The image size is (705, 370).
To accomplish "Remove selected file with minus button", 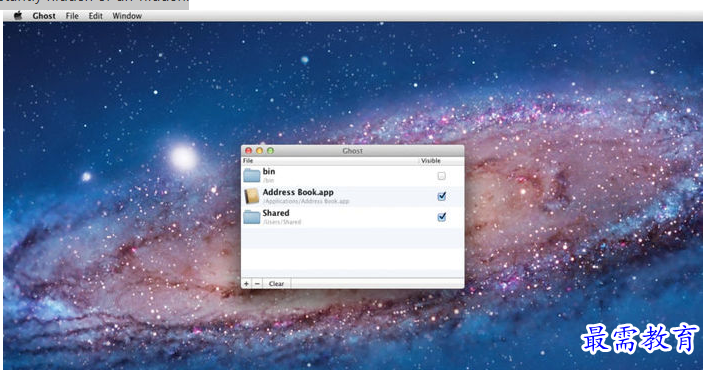I will [x=257, y=284].
